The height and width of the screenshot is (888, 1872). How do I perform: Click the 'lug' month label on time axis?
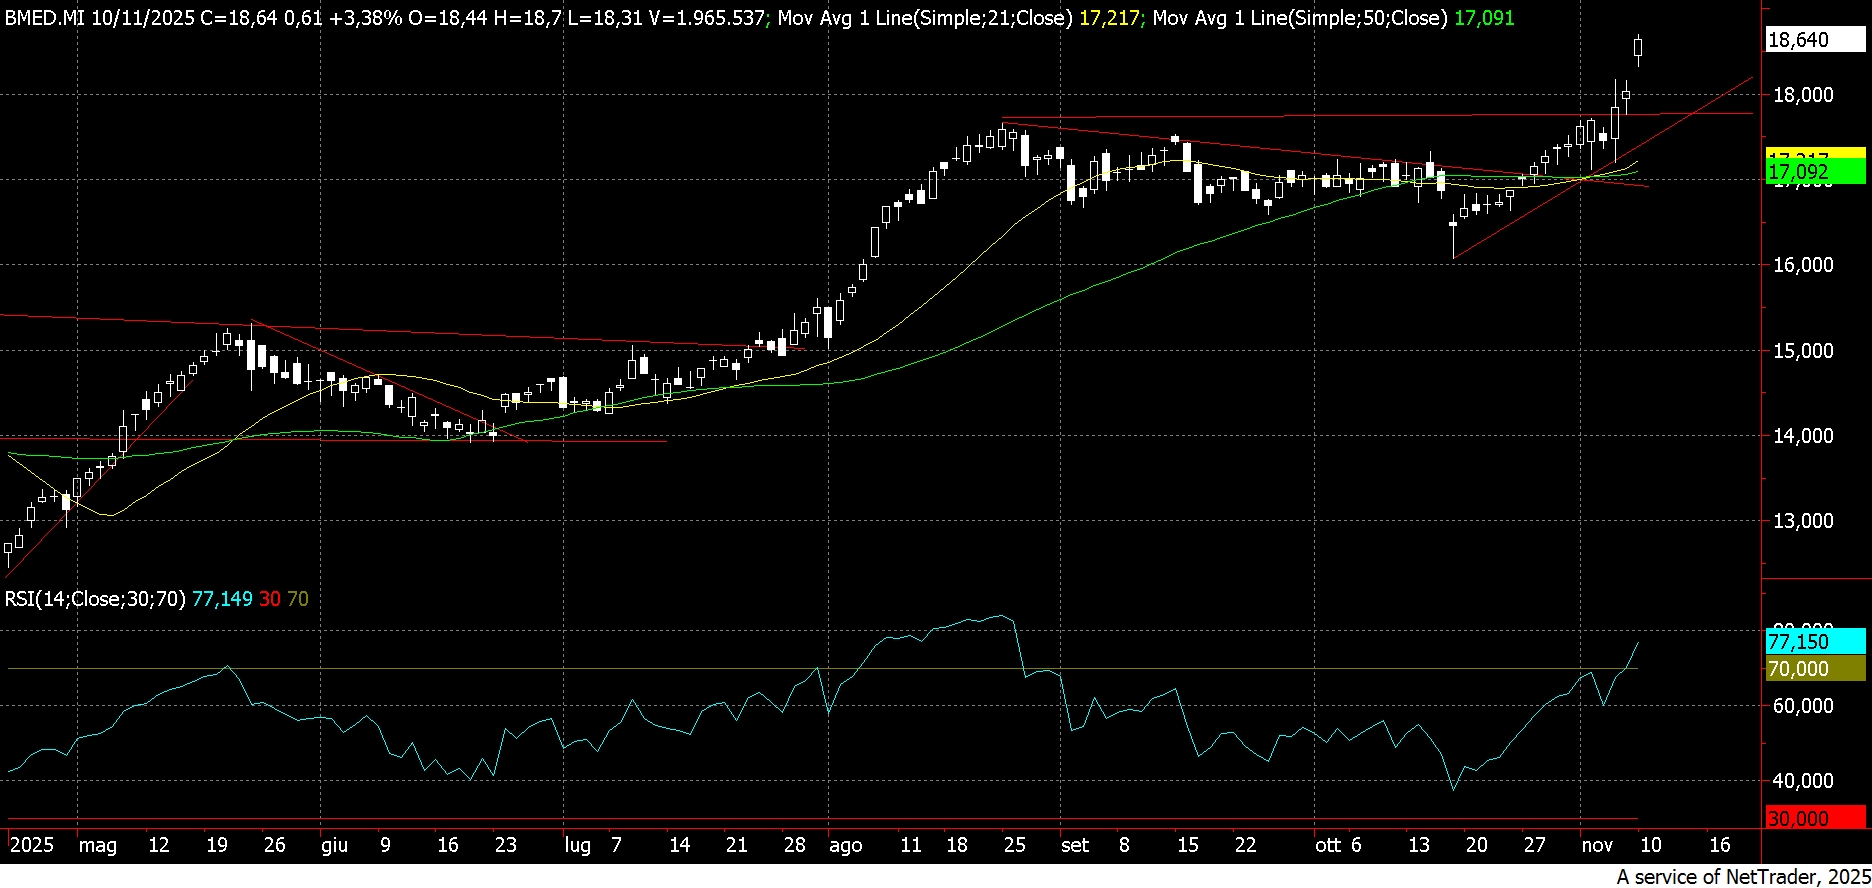(577, 845)
